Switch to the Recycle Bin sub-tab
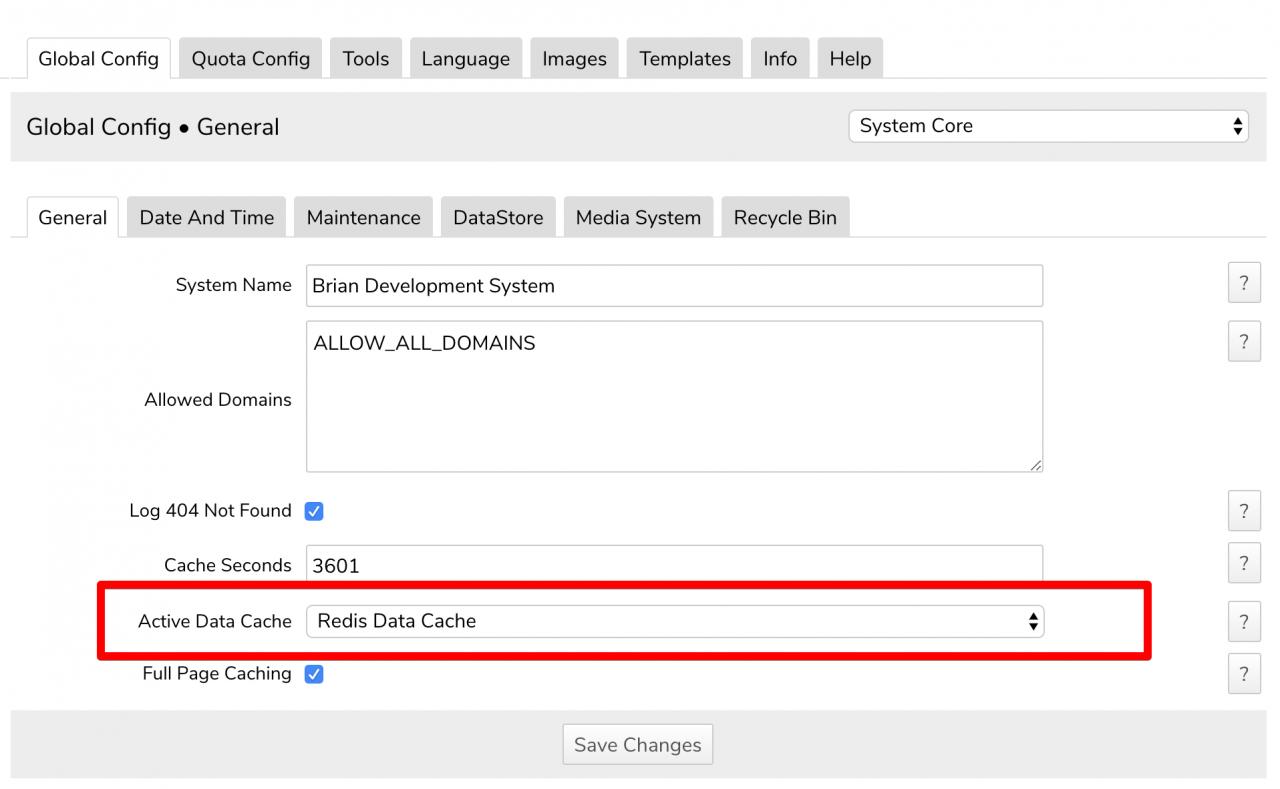Image resolution: width=1280 pixels, height=789 pixels. (x=785, y=218)
